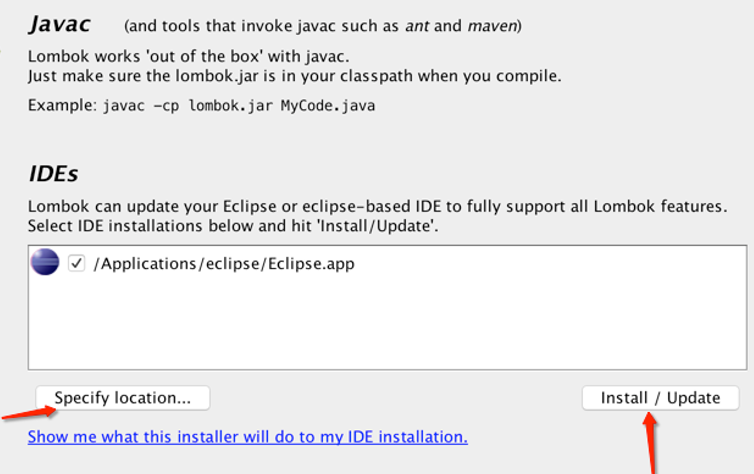754x474 pixels.
Task: Click the italic word 'maven' in the subtitle
Action: [x=492, y=26]
